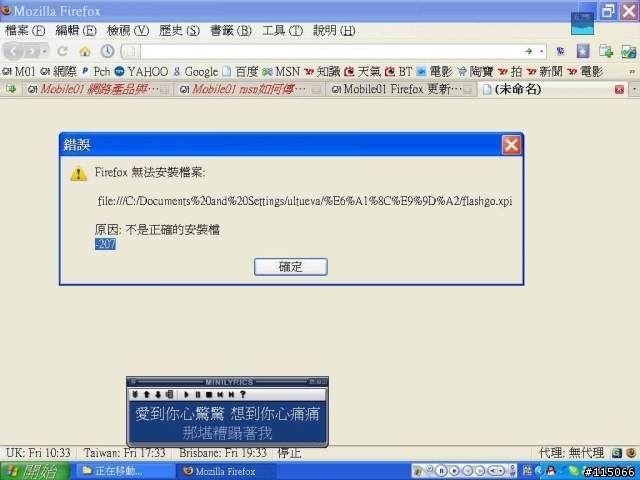Viewport: 640px width, 480px height.
Task: Open the 編輯 (E) menu
Action: pos(76,31)
